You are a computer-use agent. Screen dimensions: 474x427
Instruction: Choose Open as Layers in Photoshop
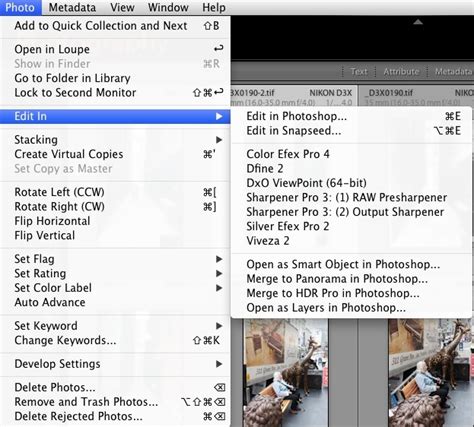point(351,308)
